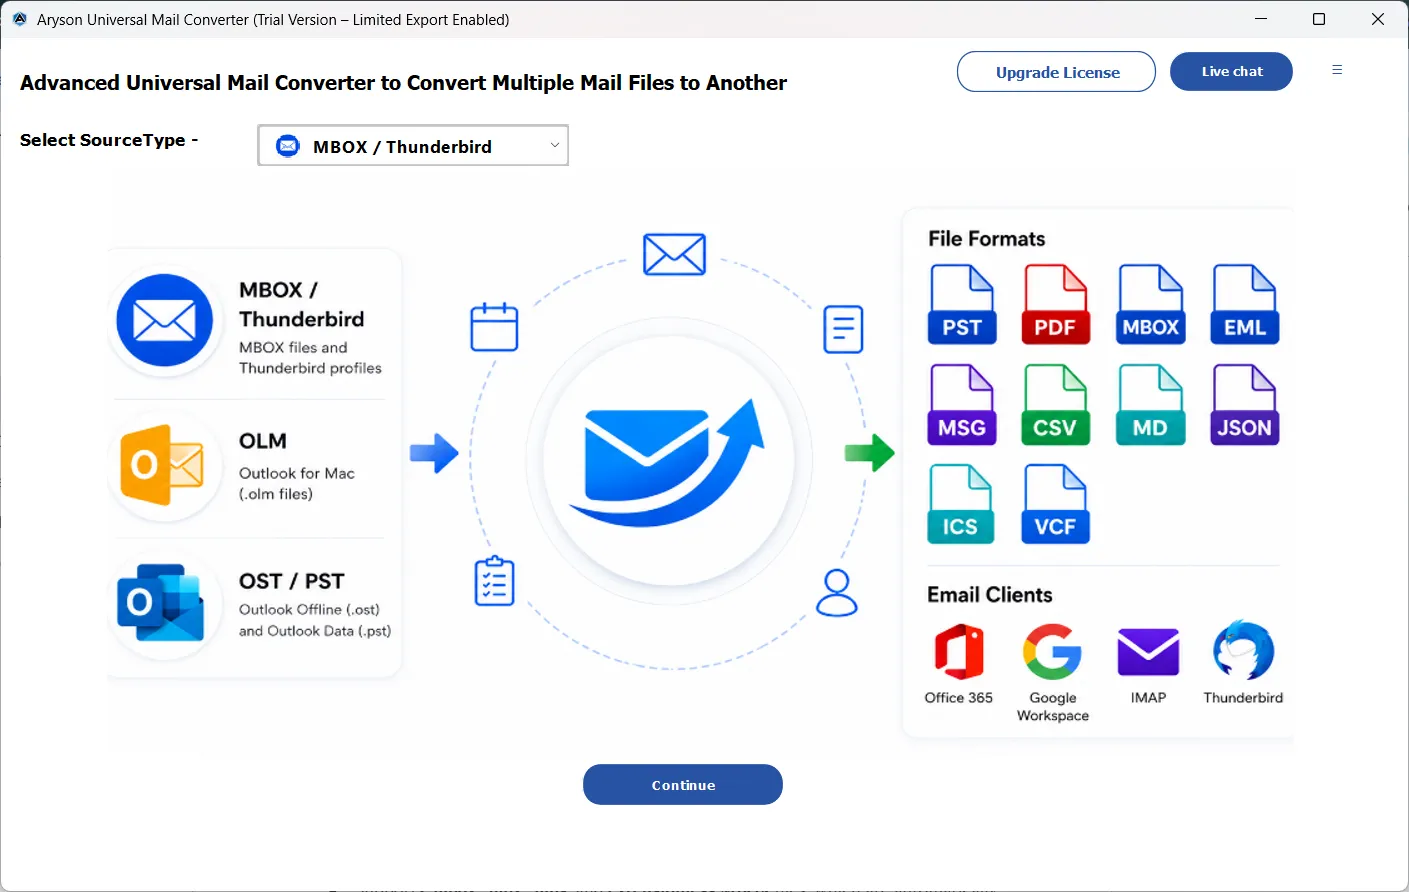Viewport: 1409px width, 892px height.
Task: Click the OLM Outlook for Mac icon
Action: (162, 465)
